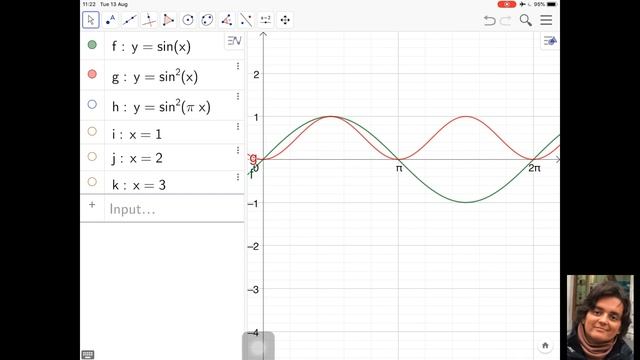
Task: Click the Redo arrow
Action: 506,20
